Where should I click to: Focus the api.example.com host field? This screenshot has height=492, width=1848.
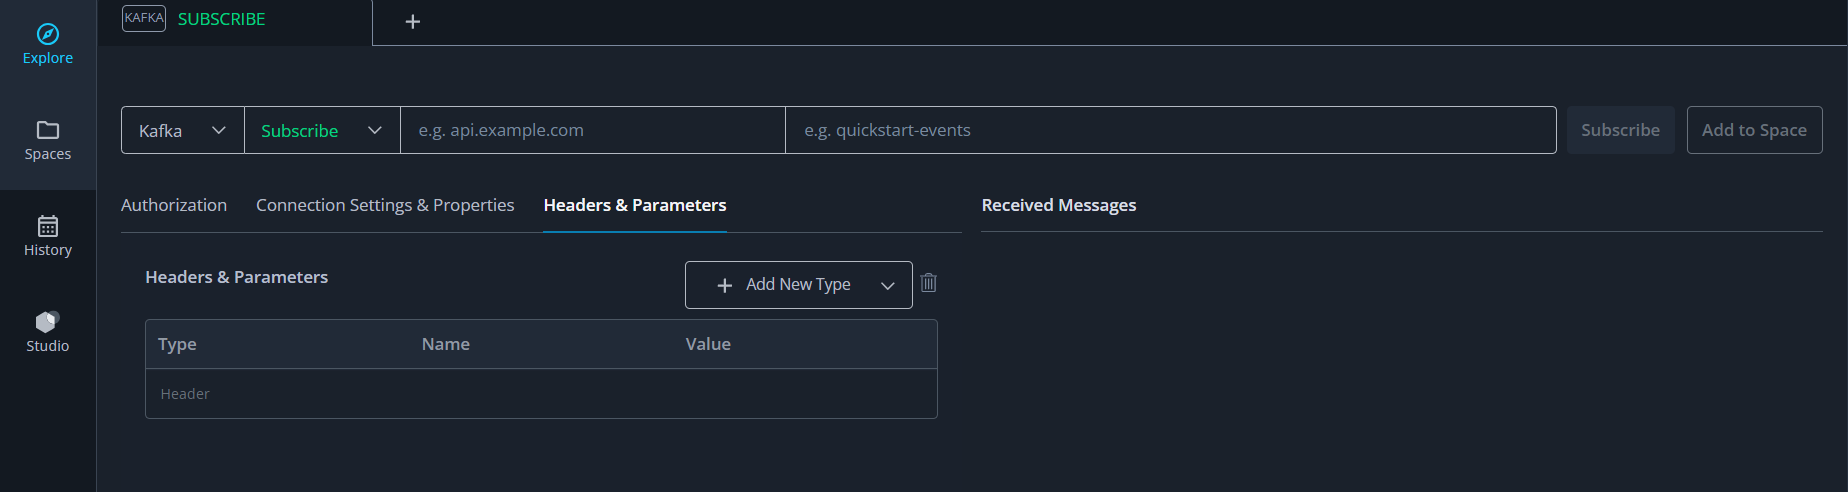pyautogui.click(x=592, y=130)
